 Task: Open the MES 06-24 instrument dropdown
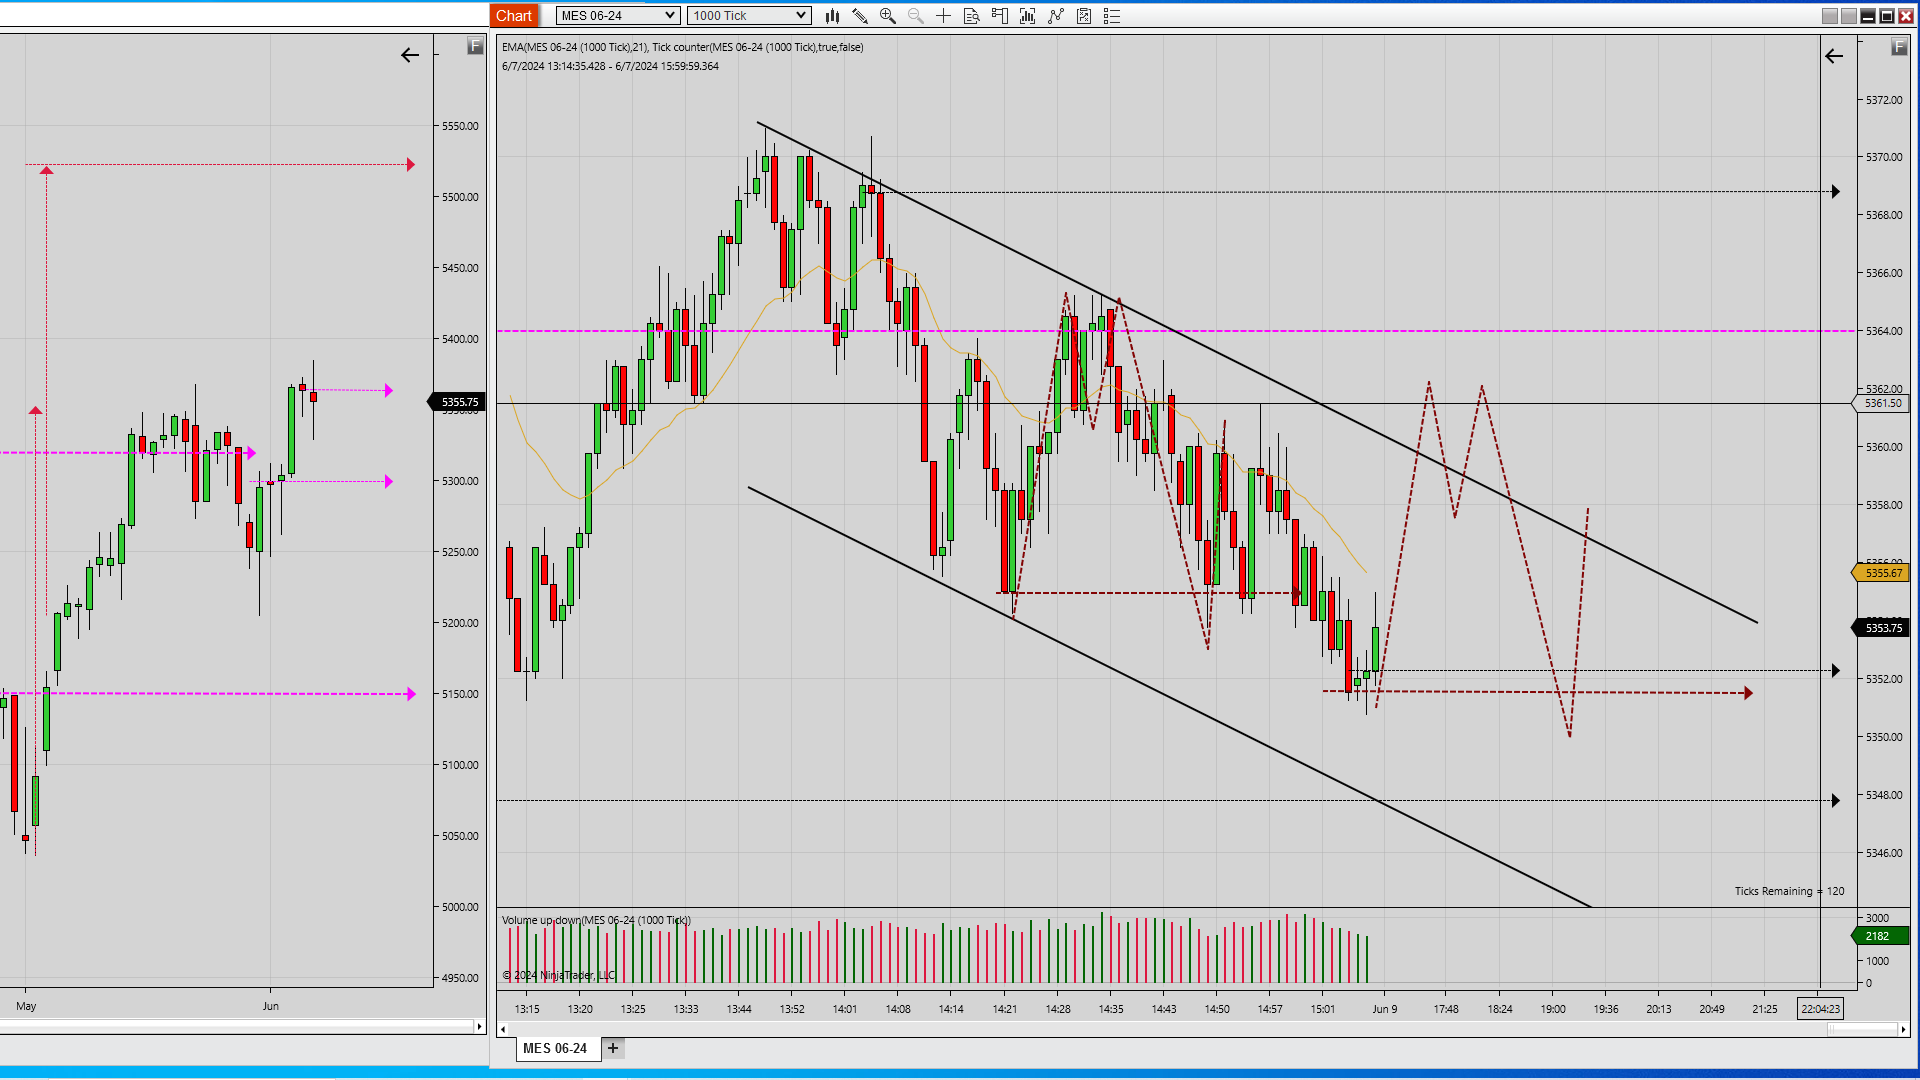(618, 16)
